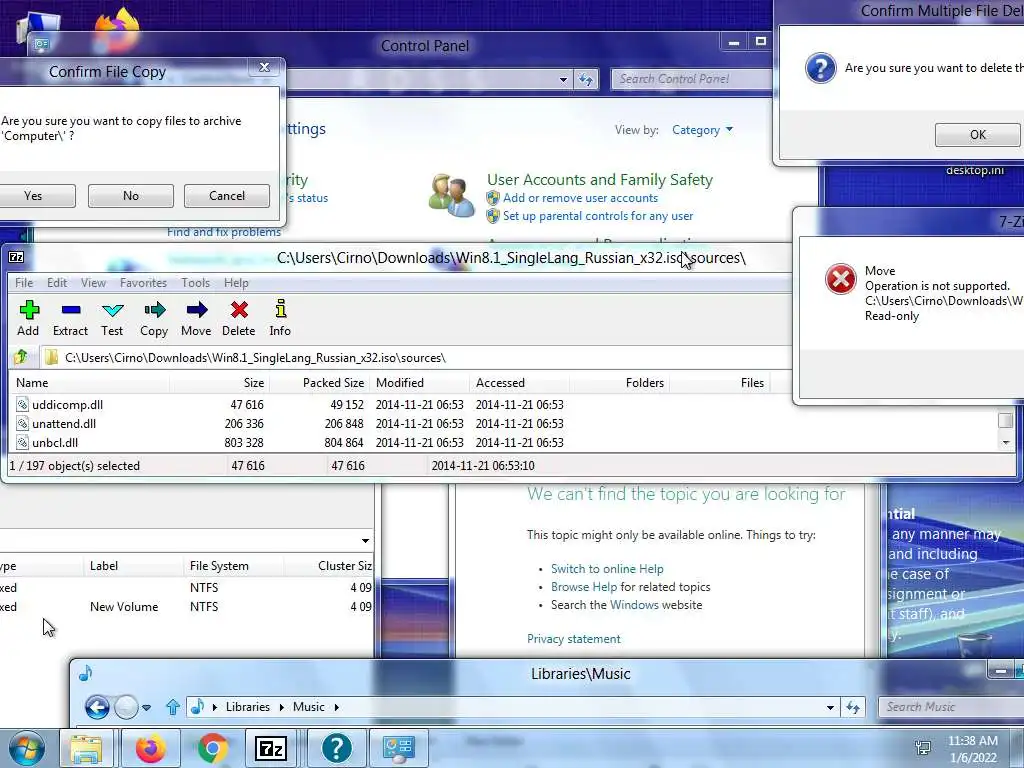Go up one folder in 7-Zip
1024x768 pixels.
click(21, 357)
